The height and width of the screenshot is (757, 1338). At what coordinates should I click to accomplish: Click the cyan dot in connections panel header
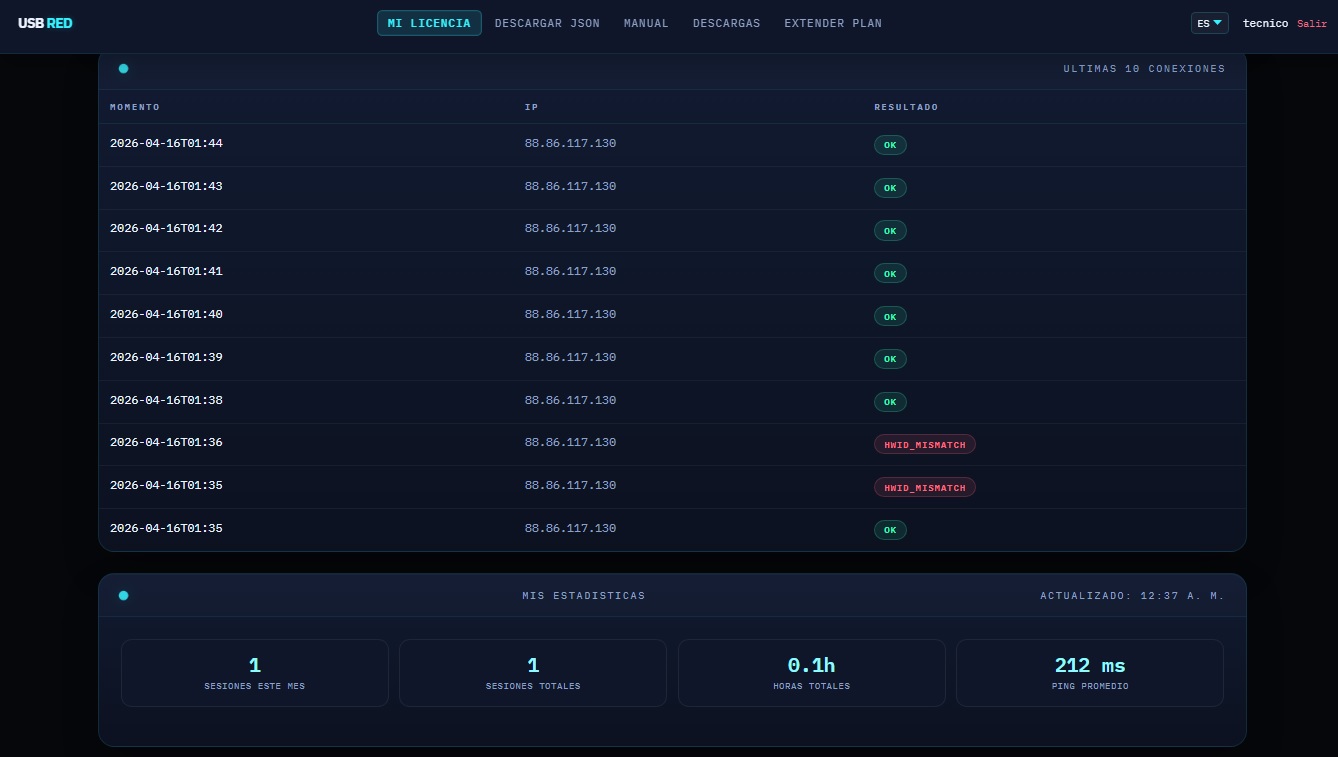coord(124,69)
